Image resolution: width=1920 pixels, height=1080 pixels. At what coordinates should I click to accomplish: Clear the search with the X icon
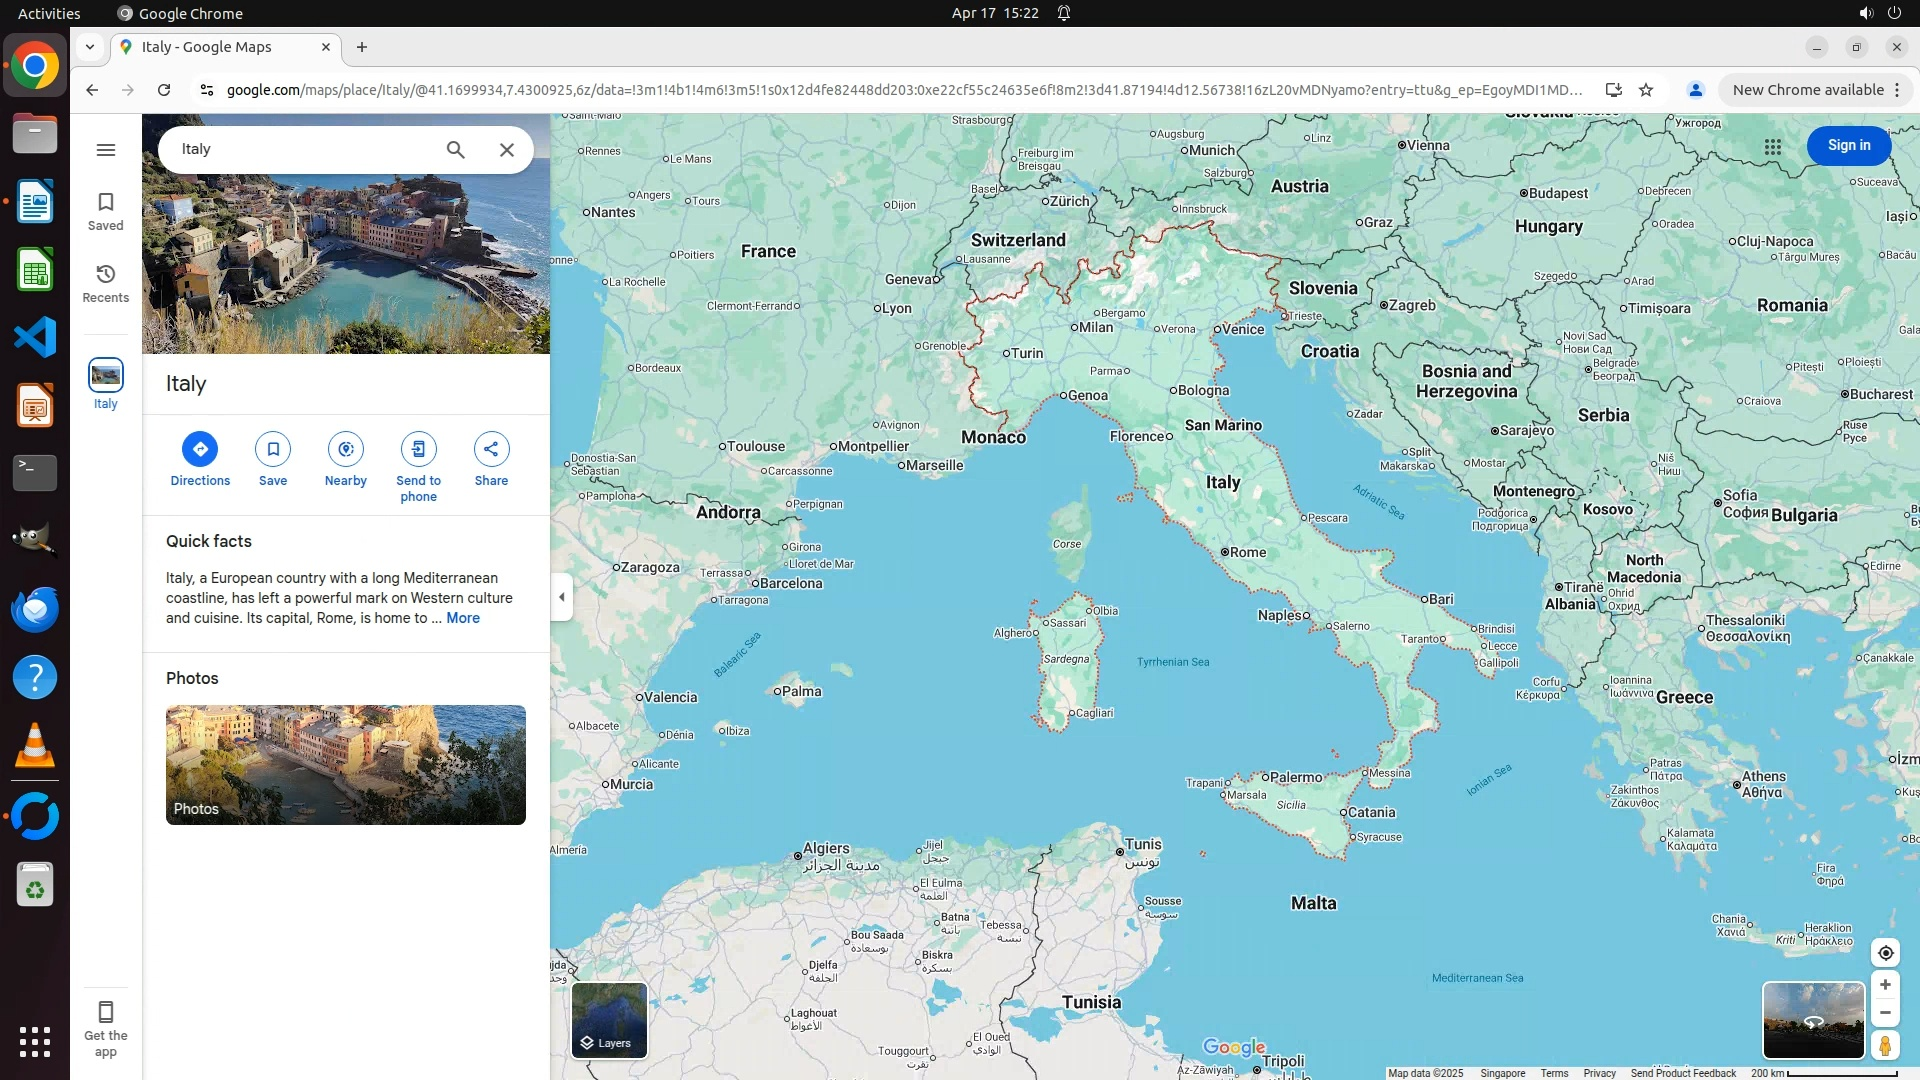[507, 150]
